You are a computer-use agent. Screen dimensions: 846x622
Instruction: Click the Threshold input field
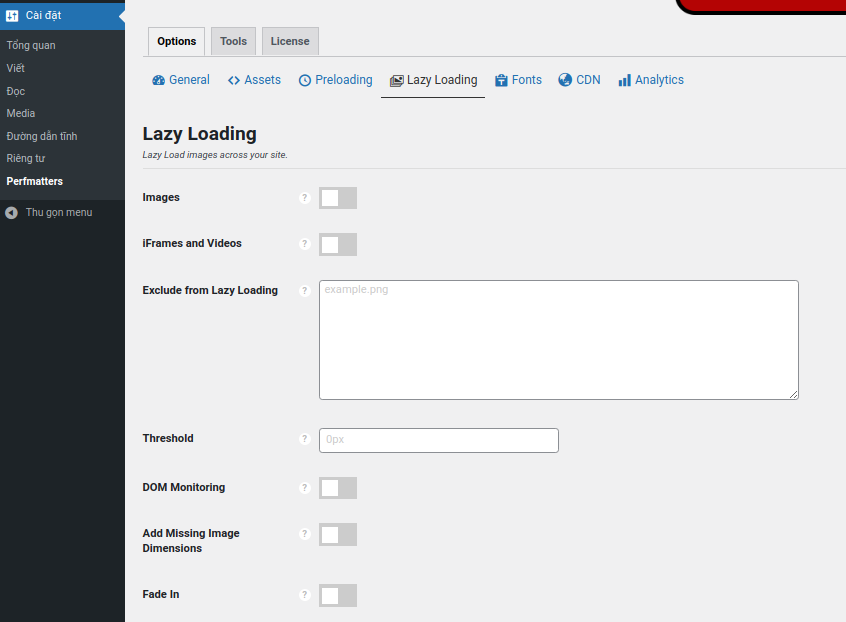coord(439,440)
